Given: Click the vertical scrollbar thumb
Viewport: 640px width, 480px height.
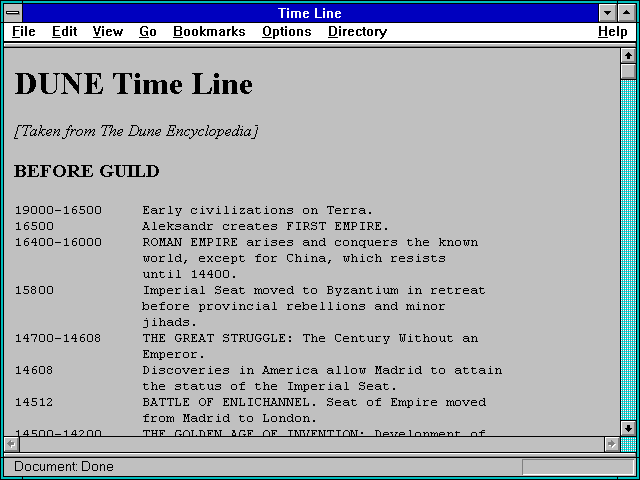Looking at the screenshot, I should coord(628,71).
